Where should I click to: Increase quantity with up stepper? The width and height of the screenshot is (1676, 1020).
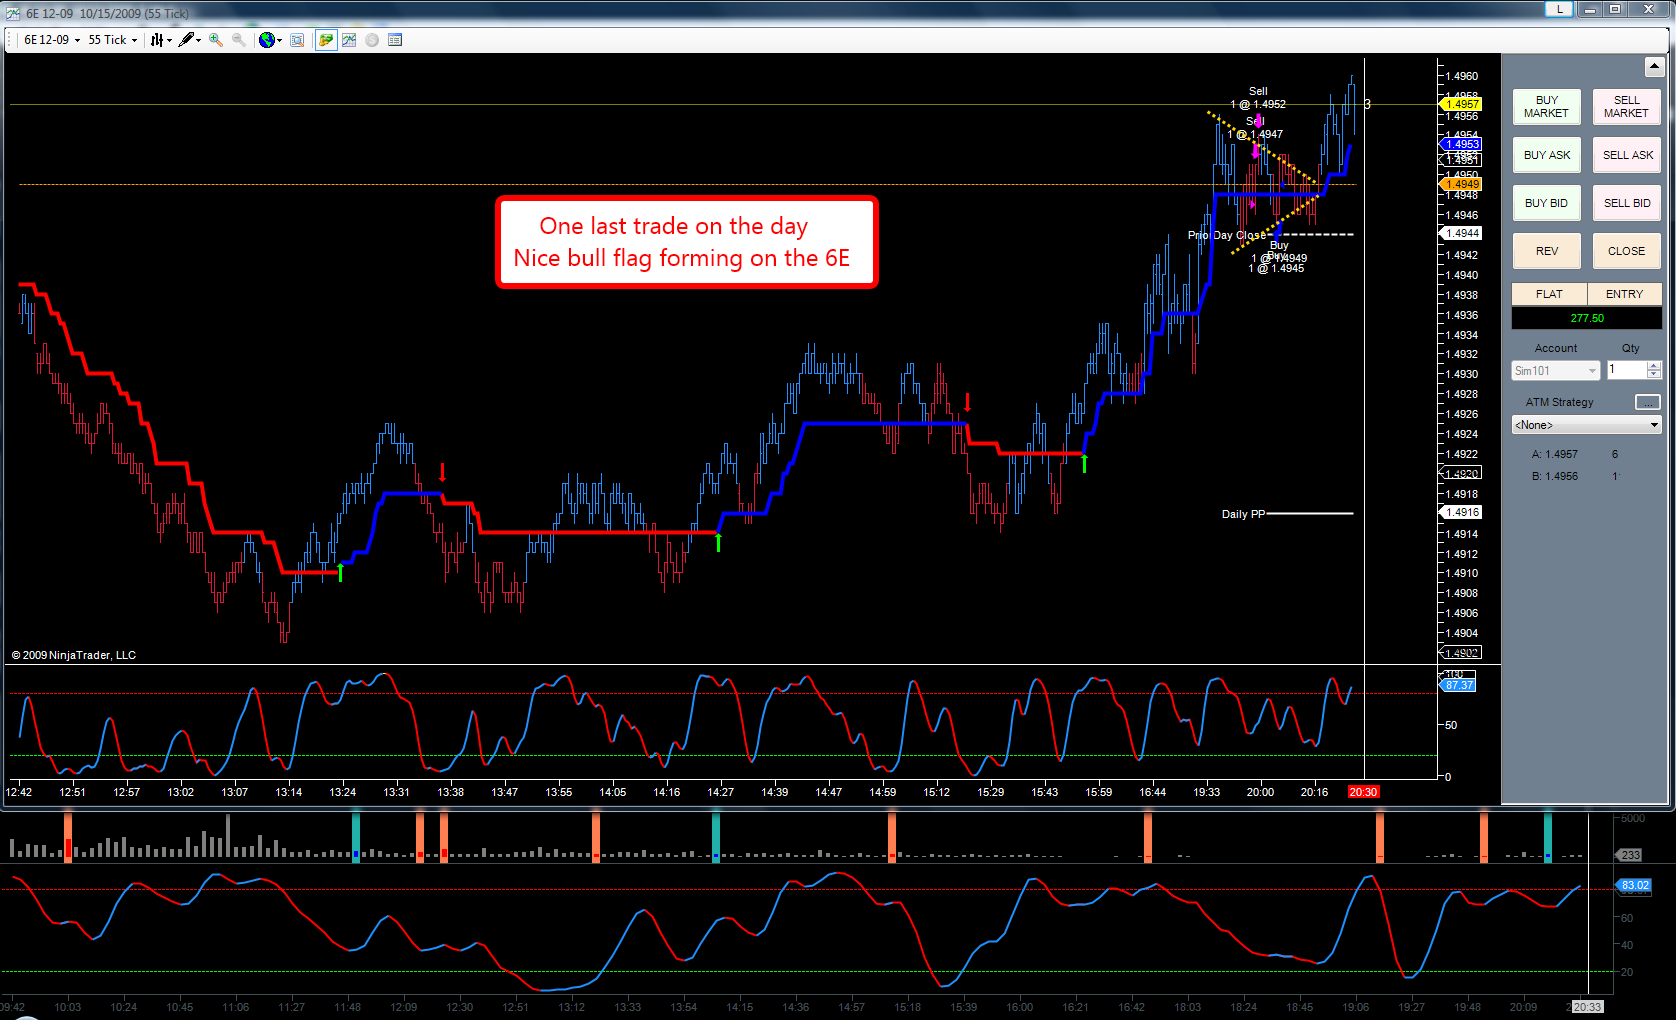[1654, 366]
